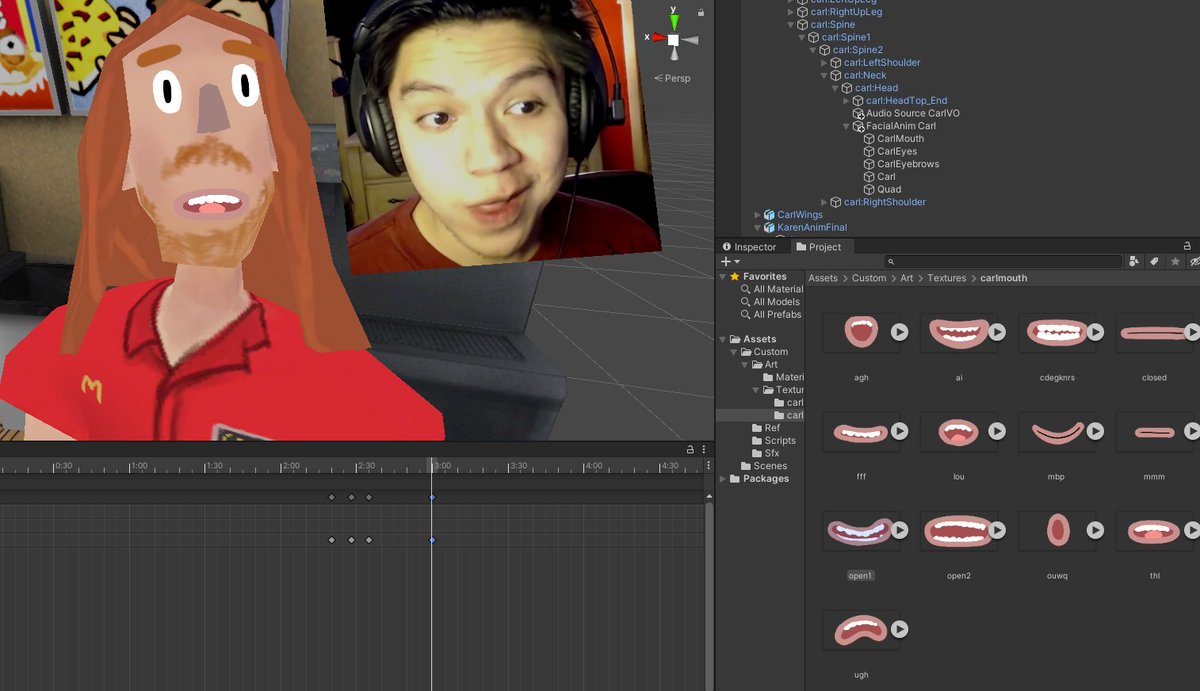This screenshot has height=691, width=1200.
Task: Expand sprites of ouwq texture
Action: [x=1095, y=530]
